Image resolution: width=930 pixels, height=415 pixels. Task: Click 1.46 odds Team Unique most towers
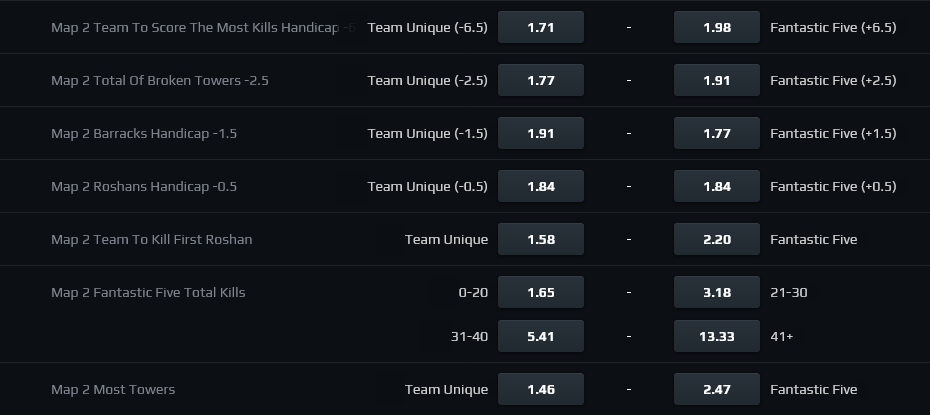[540, 389]
